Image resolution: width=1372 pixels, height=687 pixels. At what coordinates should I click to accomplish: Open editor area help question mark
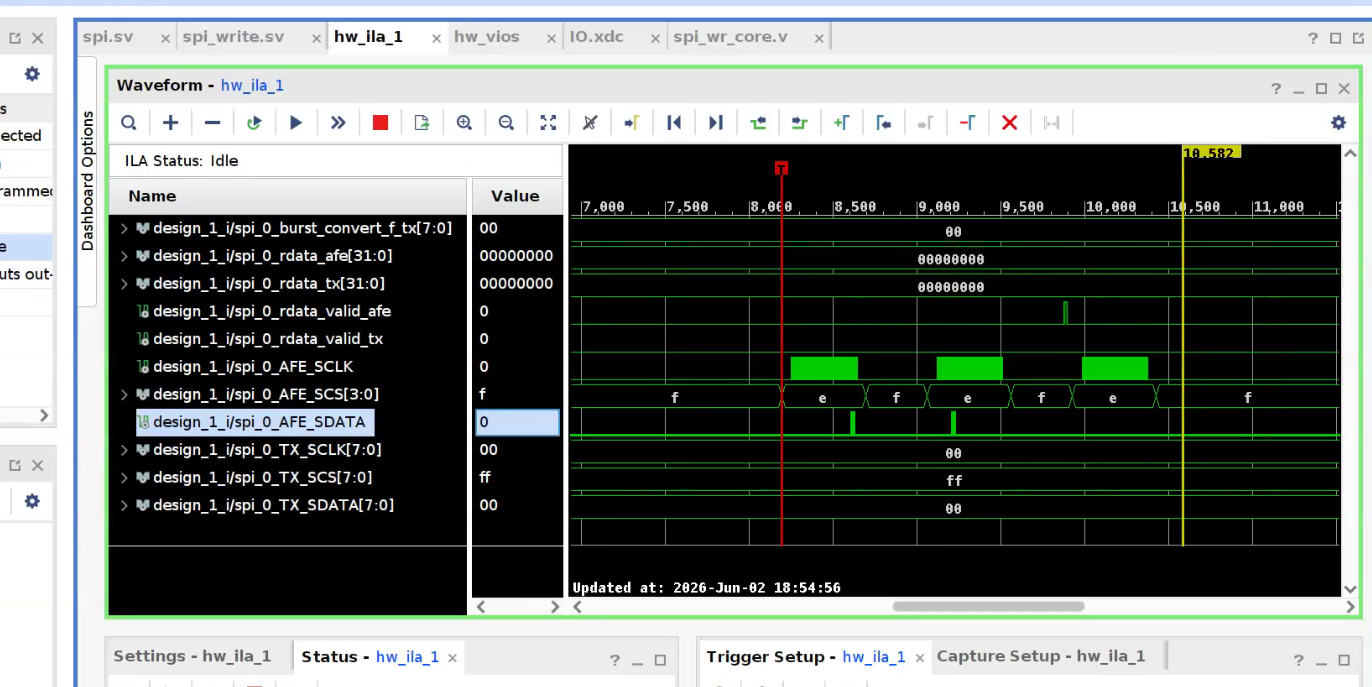coord(1313,38)
